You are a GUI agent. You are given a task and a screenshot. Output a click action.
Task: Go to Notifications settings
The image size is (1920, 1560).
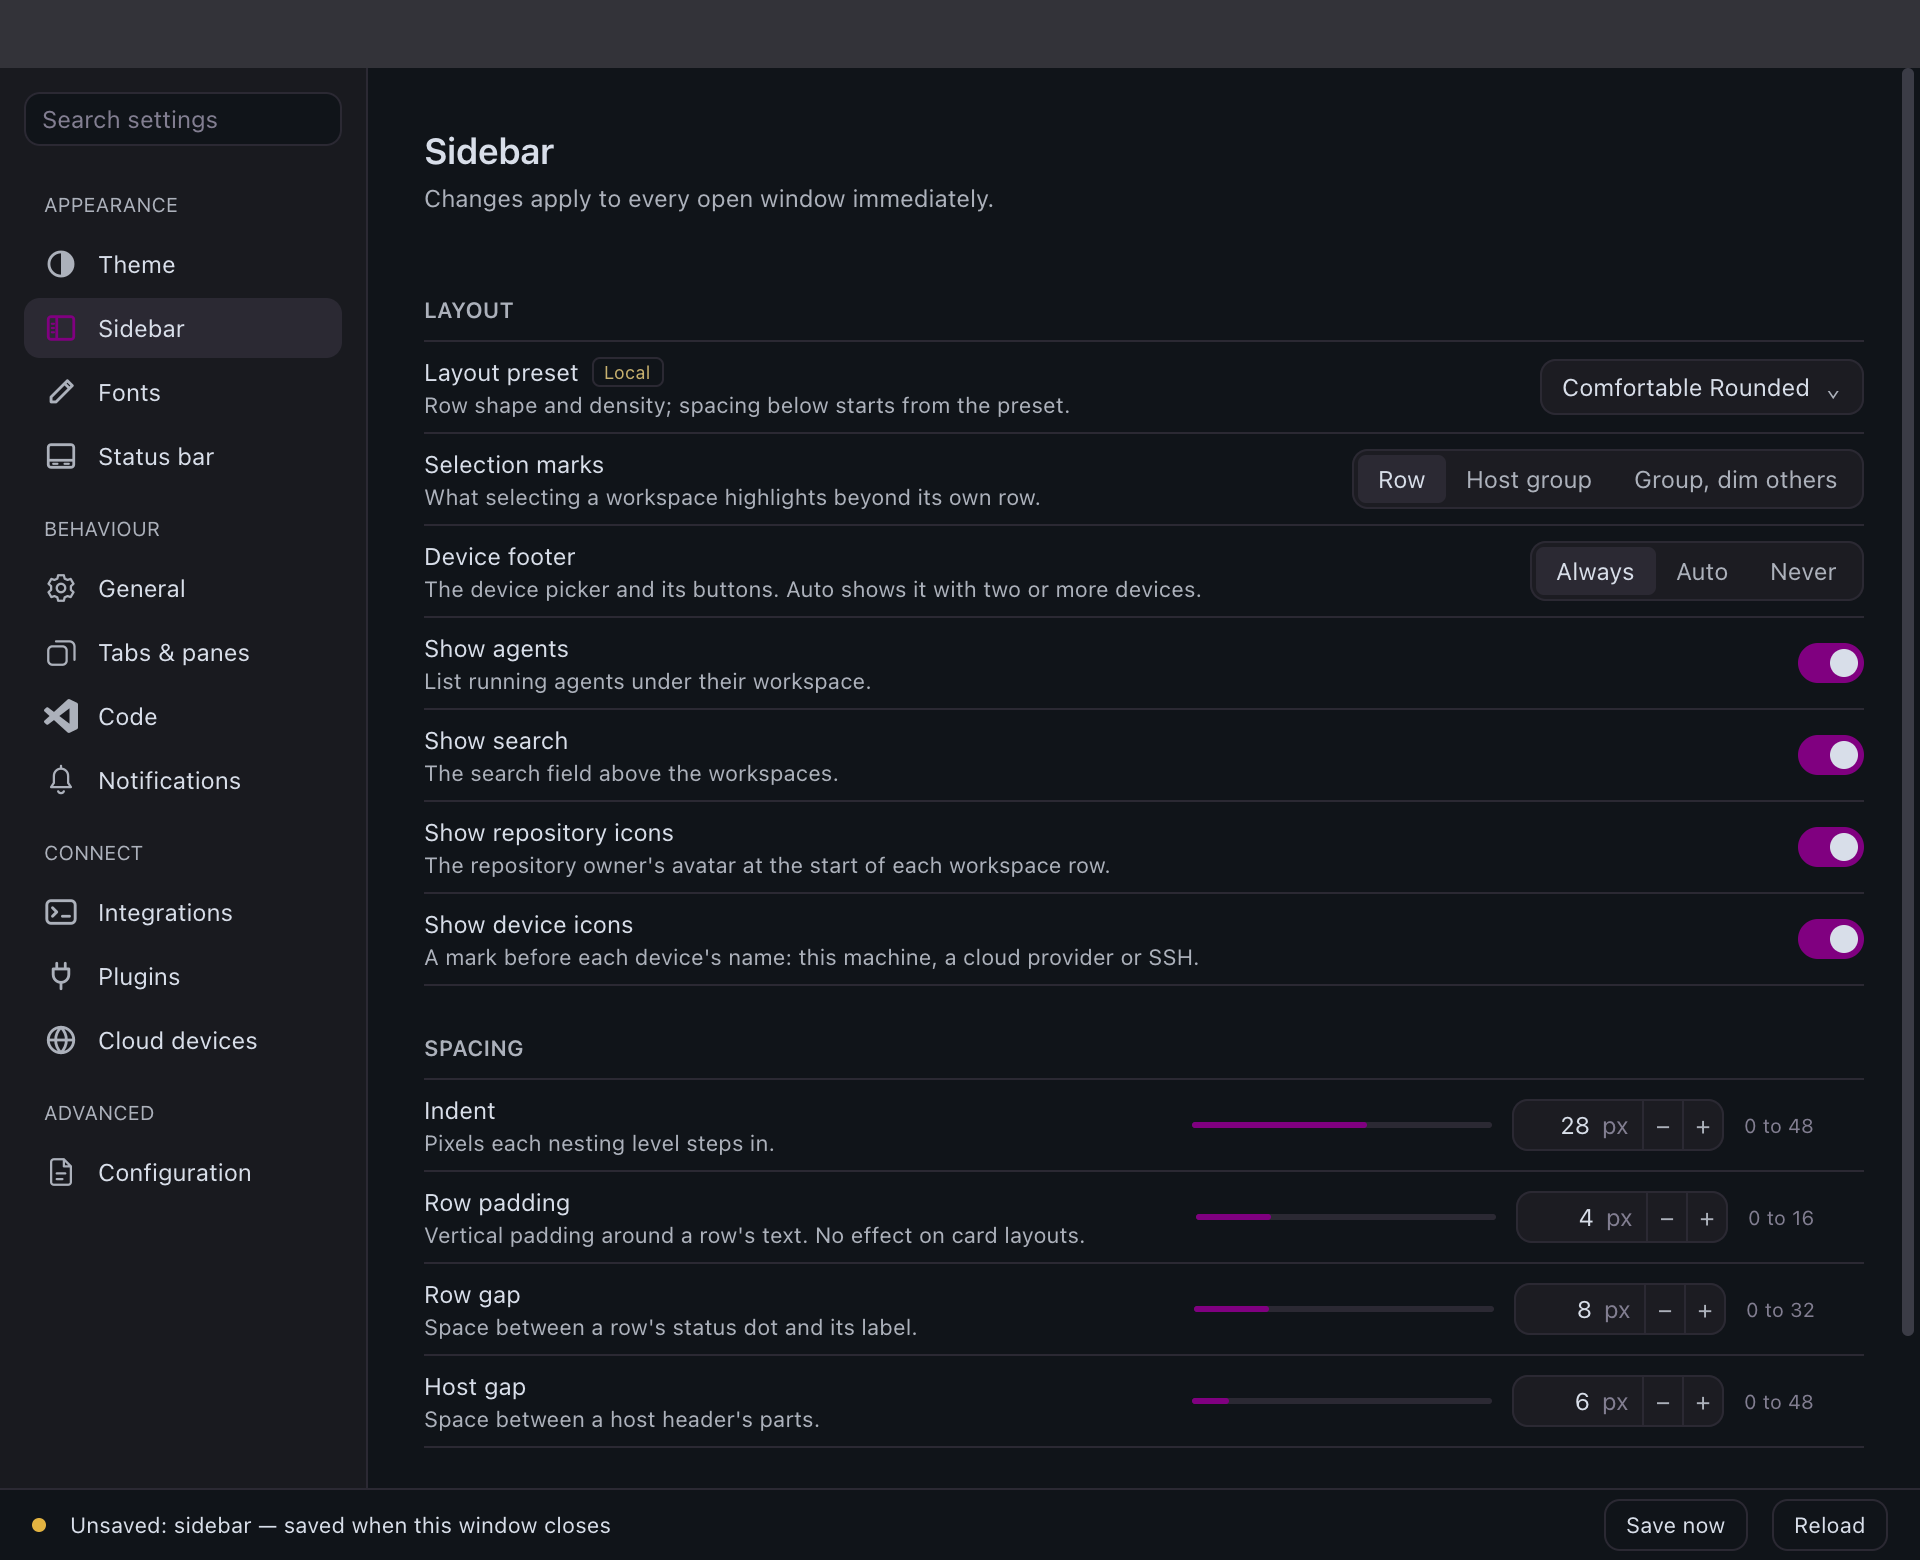tap(183, 780)
